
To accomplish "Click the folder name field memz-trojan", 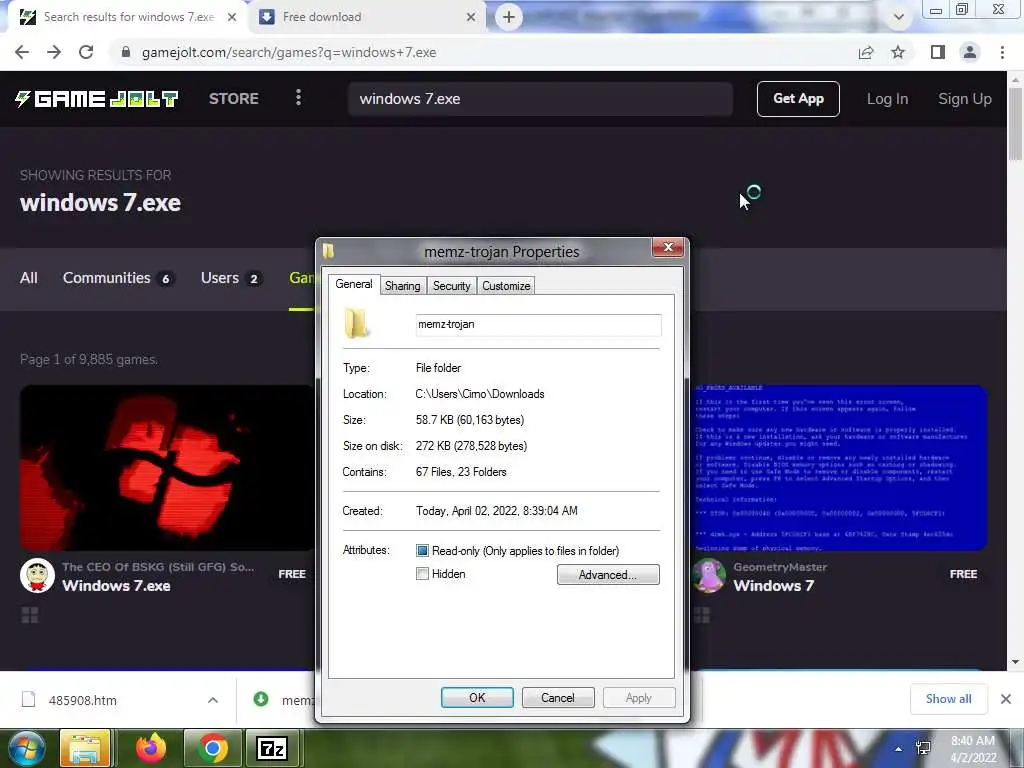I will pos(538,325).
